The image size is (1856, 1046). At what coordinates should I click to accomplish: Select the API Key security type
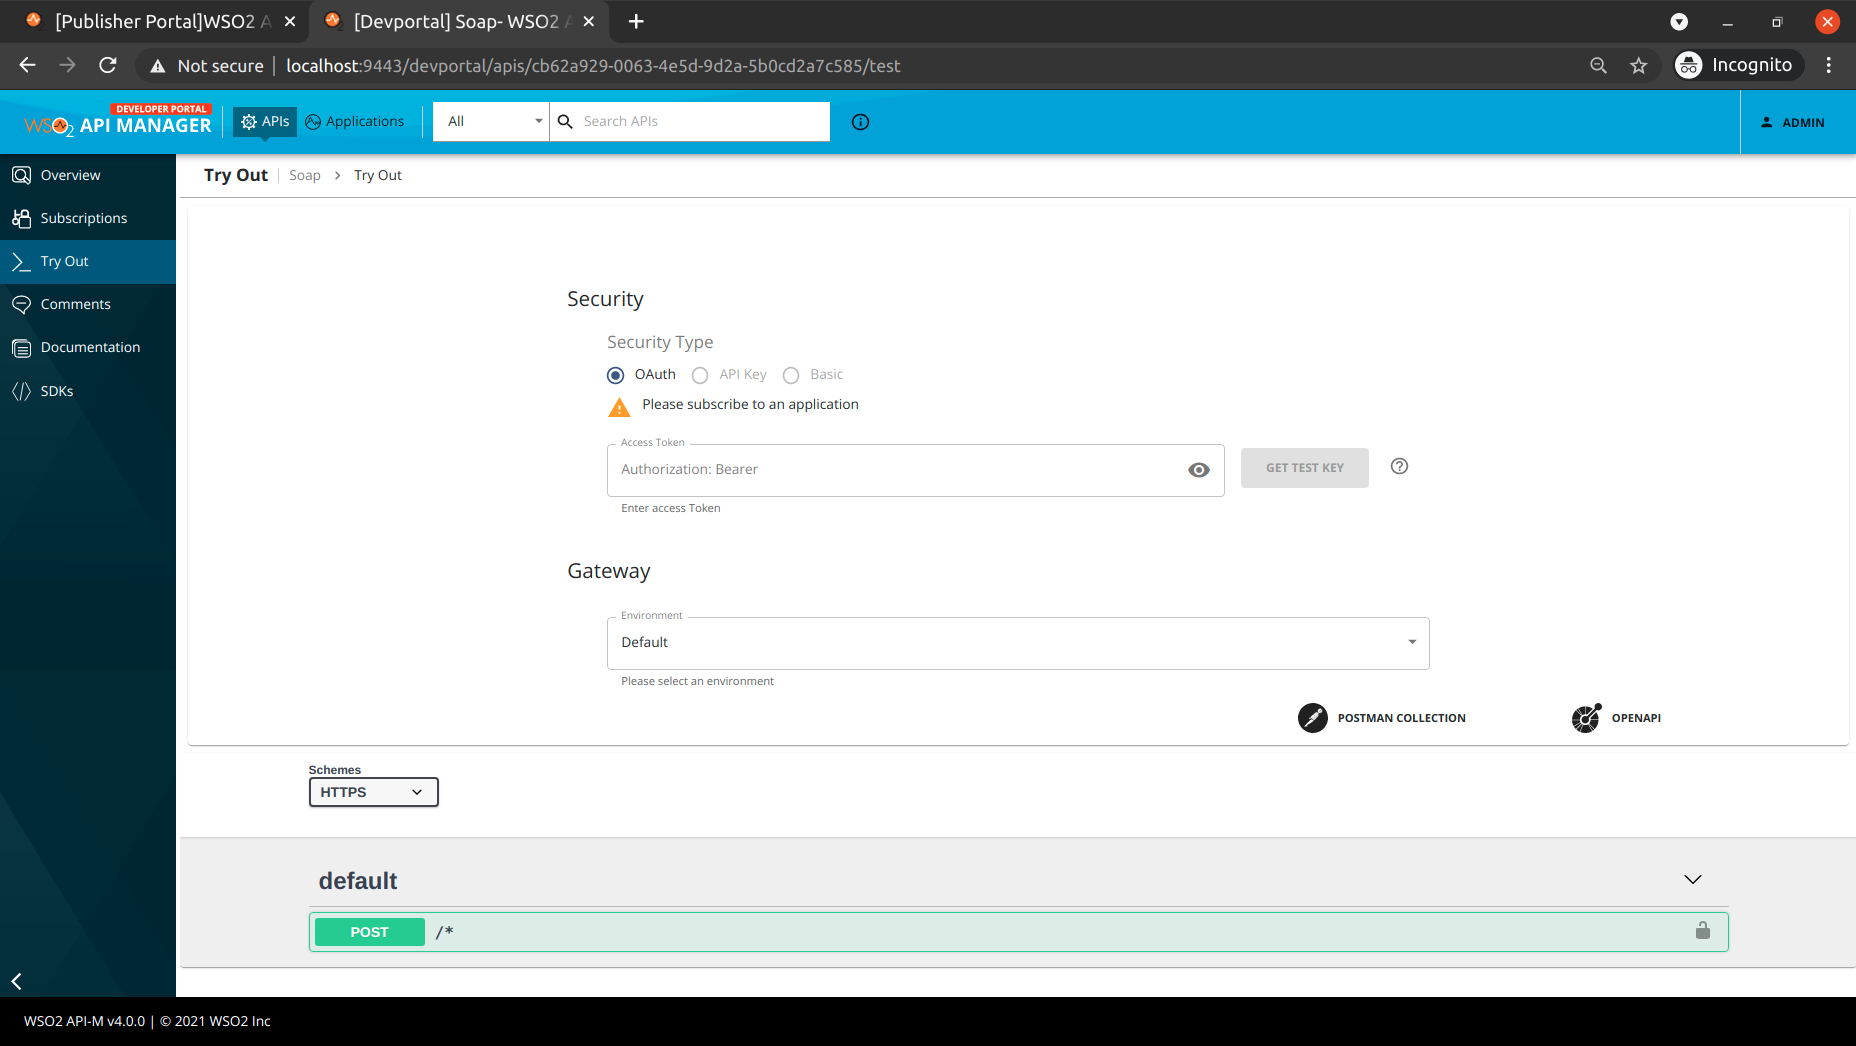699,375
